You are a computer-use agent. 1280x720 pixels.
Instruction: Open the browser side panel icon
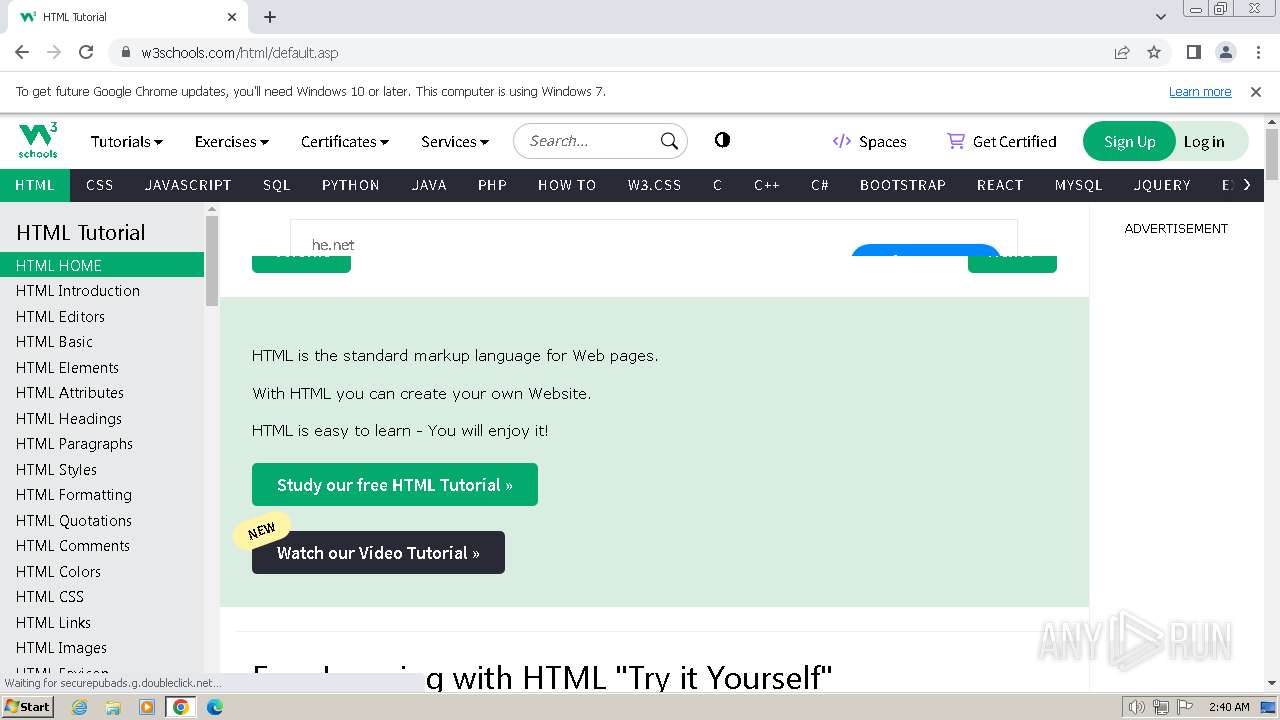pos(1193,52)
